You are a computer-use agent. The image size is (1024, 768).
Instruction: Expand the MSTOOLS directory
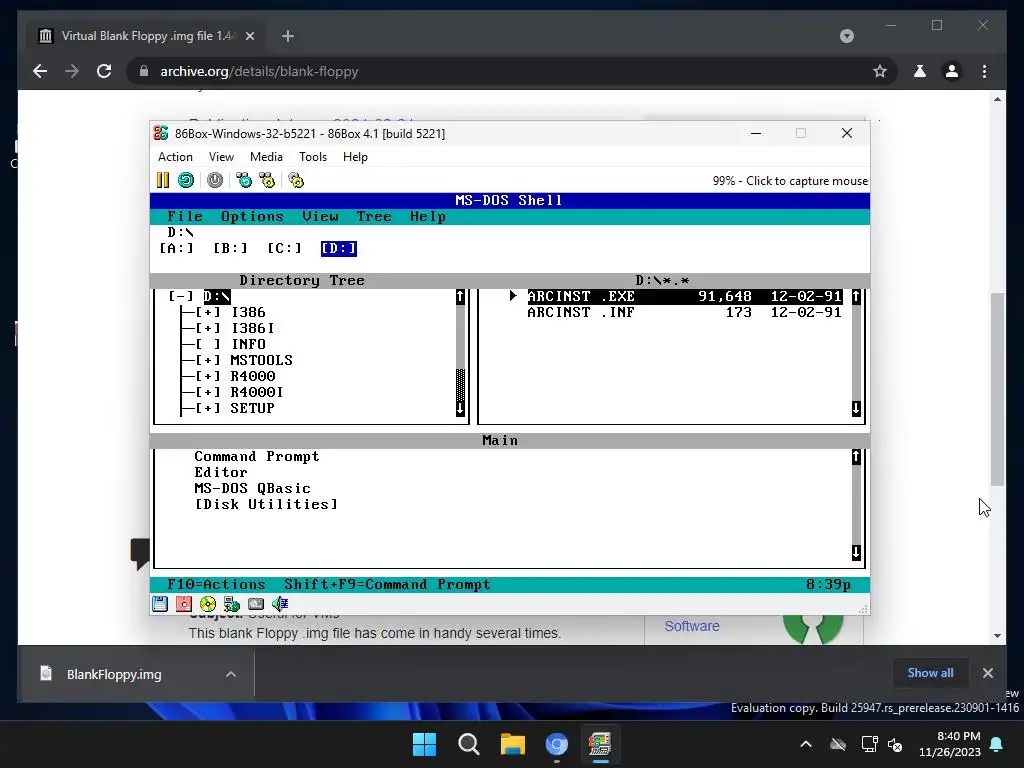point(208,360)
